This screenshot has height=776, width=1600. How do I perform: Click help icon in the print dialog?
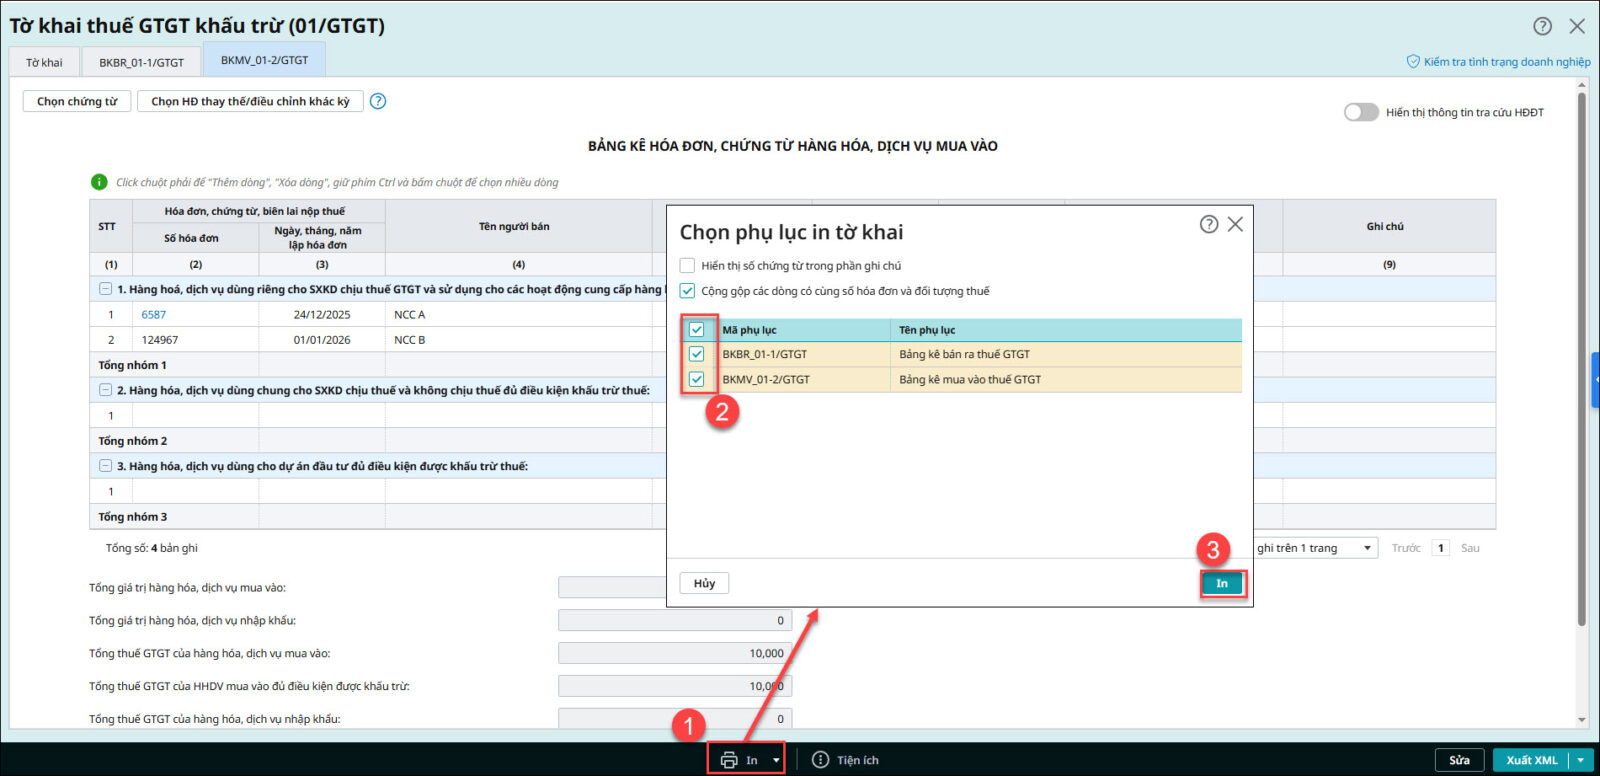1209,224
